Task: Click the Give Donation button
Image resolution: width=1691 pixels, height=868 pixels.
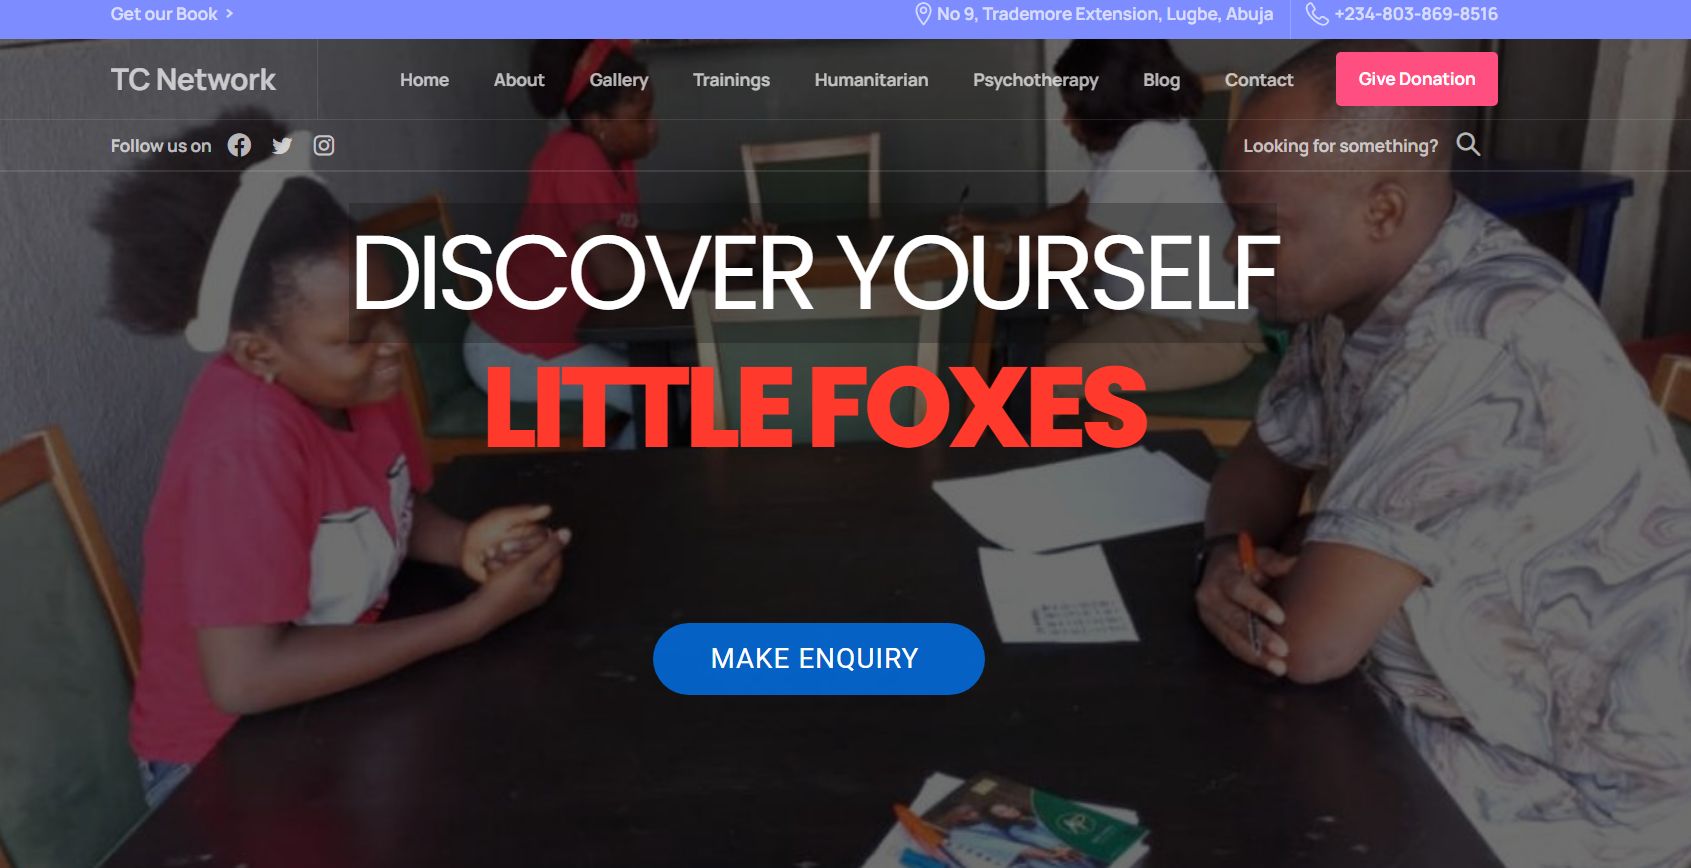Action: click(1416, 79)
